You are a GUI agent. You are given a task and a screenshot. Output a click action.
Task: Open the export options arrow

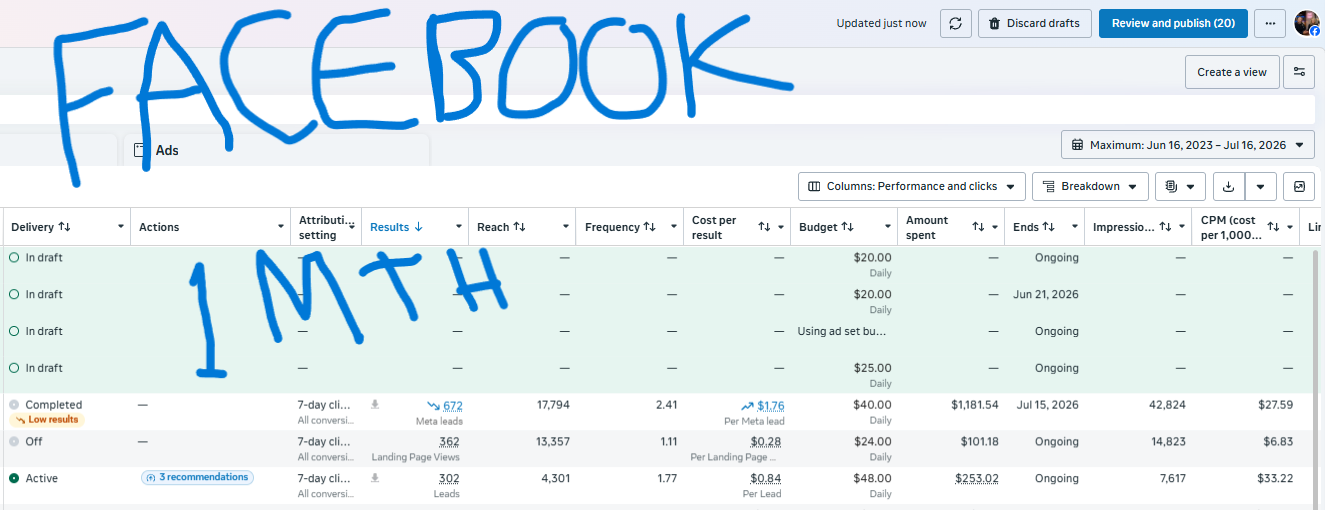pos(1261,186)
